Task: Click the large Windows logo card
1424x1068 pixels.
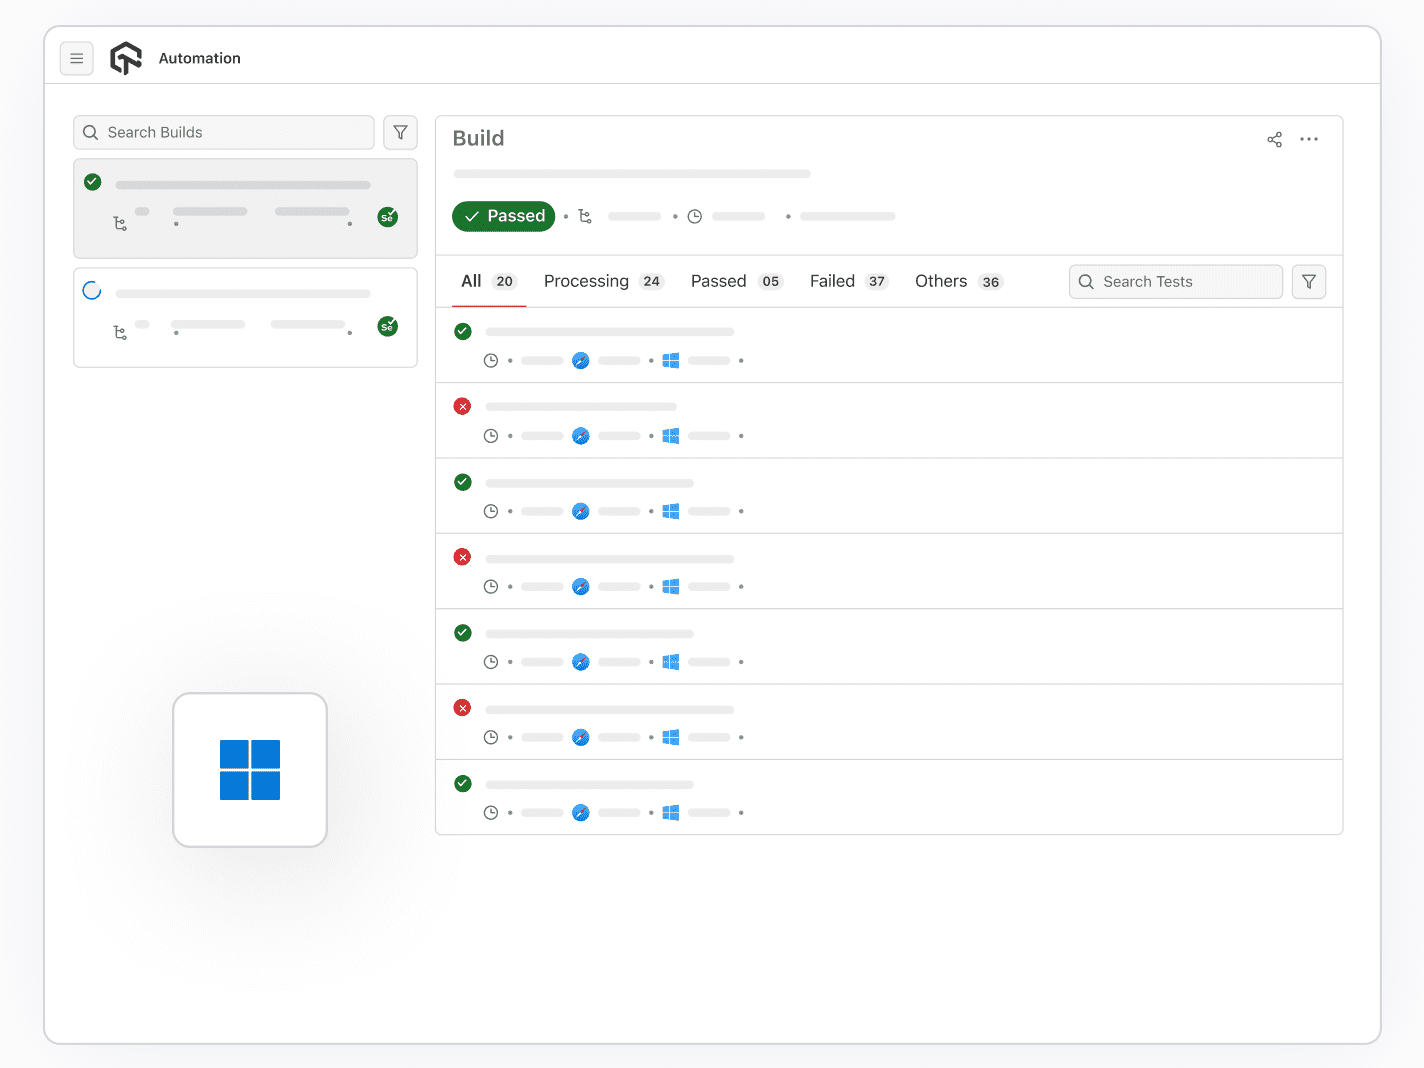Action: (x=249, y=769)
